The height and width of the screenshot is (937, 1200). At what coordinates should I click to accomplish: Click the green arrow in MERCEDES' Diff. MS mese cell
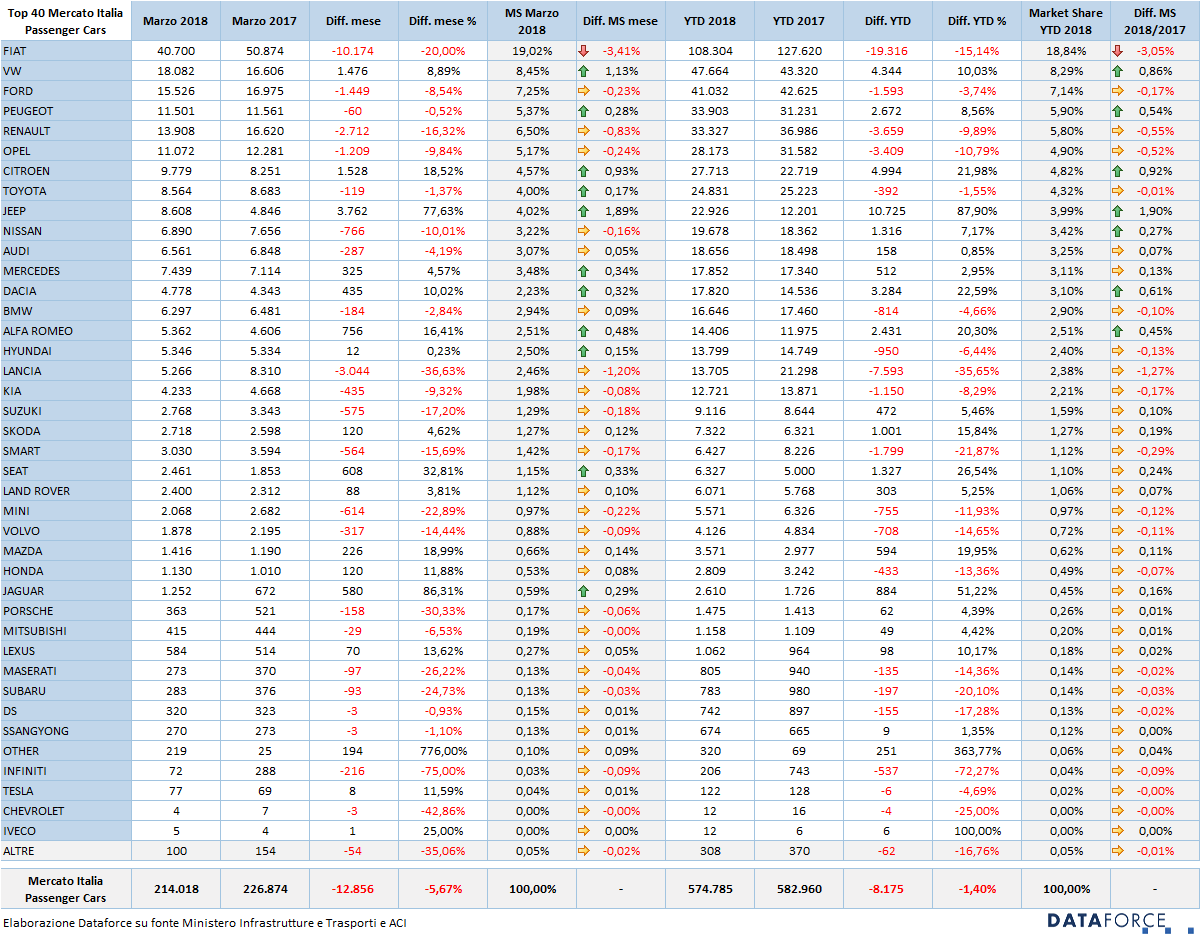[x=584, y=271]
